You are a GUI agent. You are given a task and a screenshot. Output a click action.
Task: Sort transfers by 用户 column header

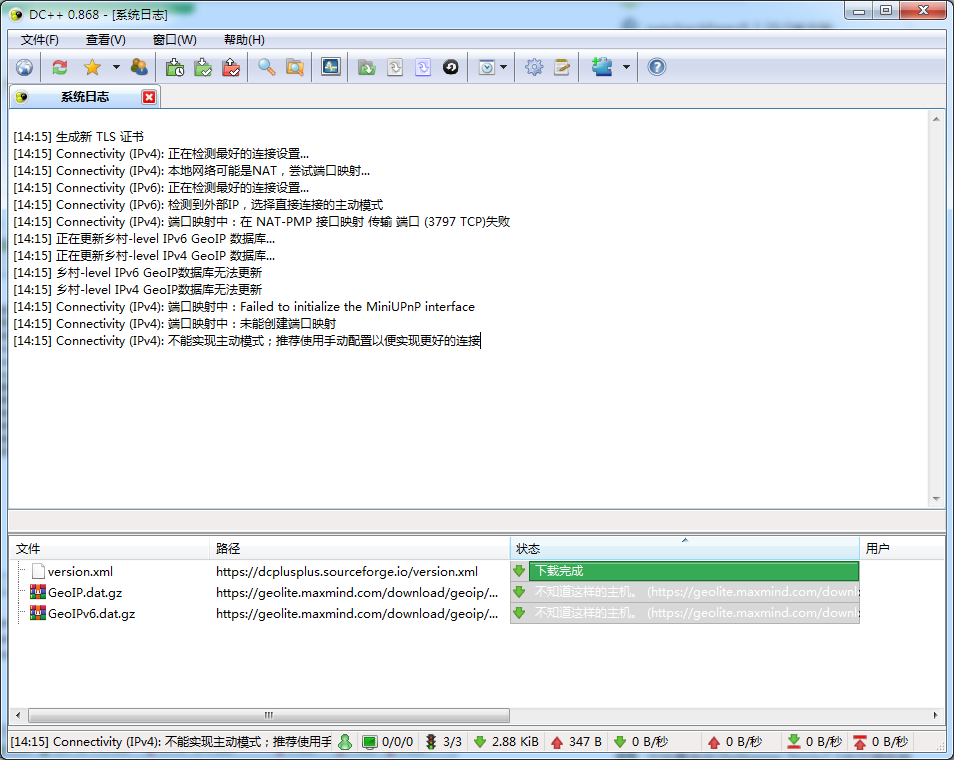click(x=902, y=549)
